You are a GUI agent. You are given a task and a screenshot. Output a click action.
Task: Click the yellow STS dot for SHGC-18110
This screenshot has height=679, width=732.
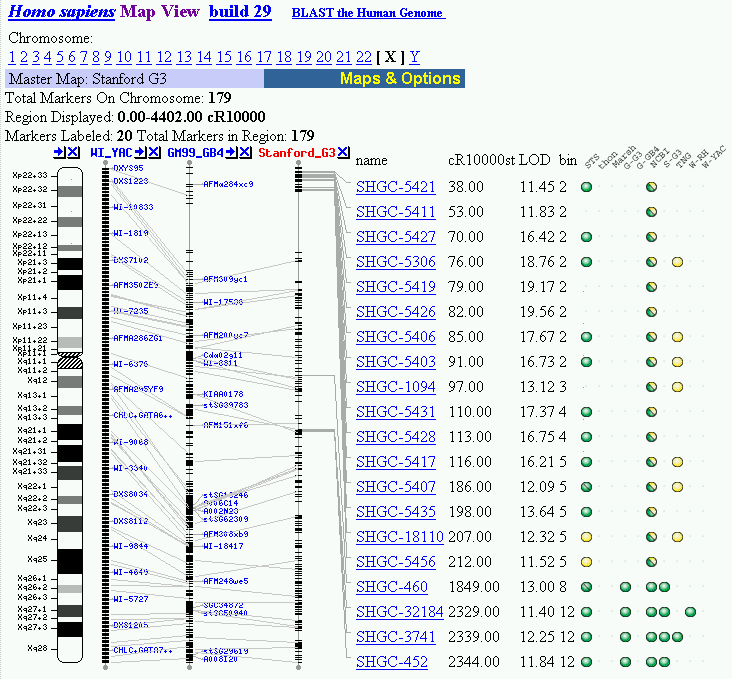(586, 537)
